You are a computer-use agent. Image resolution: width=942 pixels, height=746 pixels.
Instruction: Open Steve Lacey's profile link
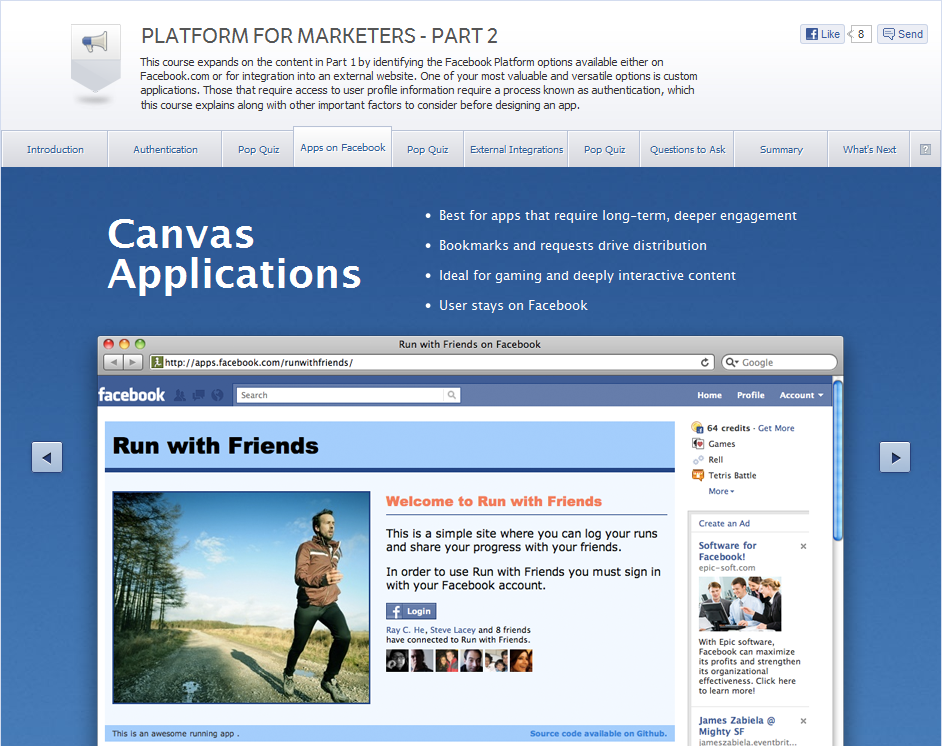[x=452, y=629]
